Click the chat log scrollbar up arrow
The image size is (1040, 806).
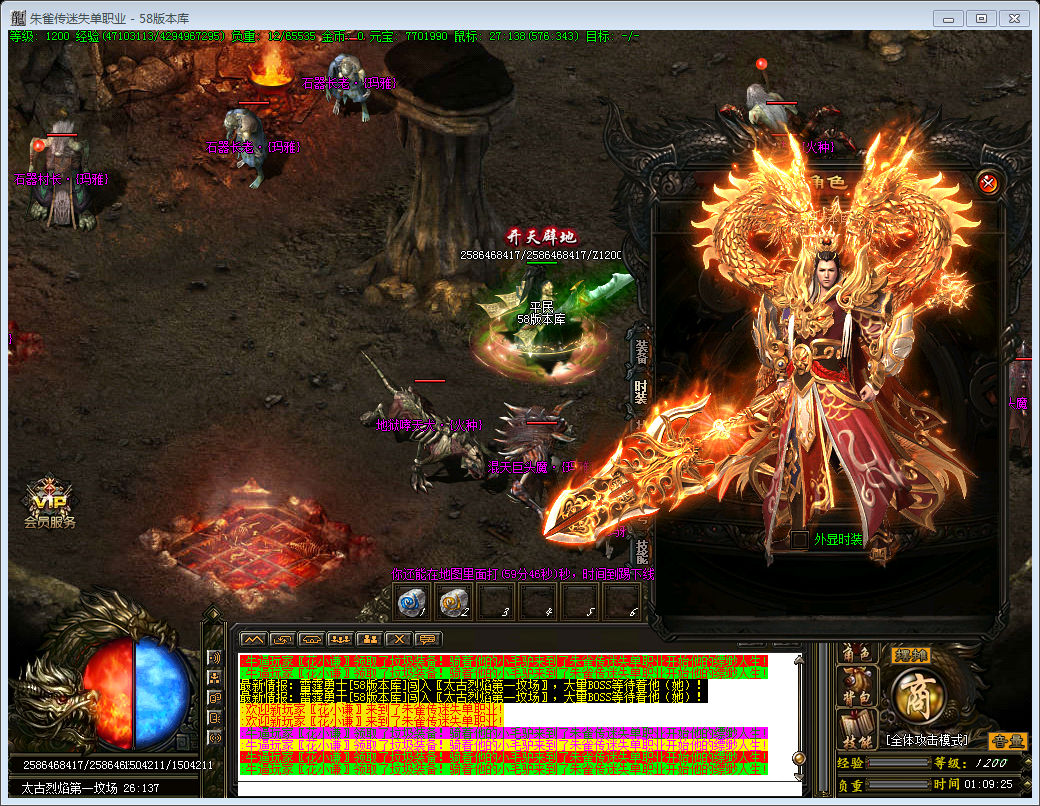(x=799, y=659)
